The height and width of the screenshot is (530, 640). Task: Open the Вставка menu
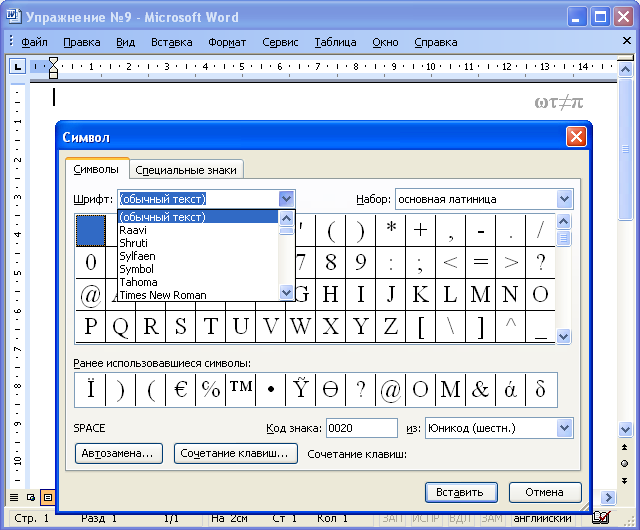click(171, 42)
